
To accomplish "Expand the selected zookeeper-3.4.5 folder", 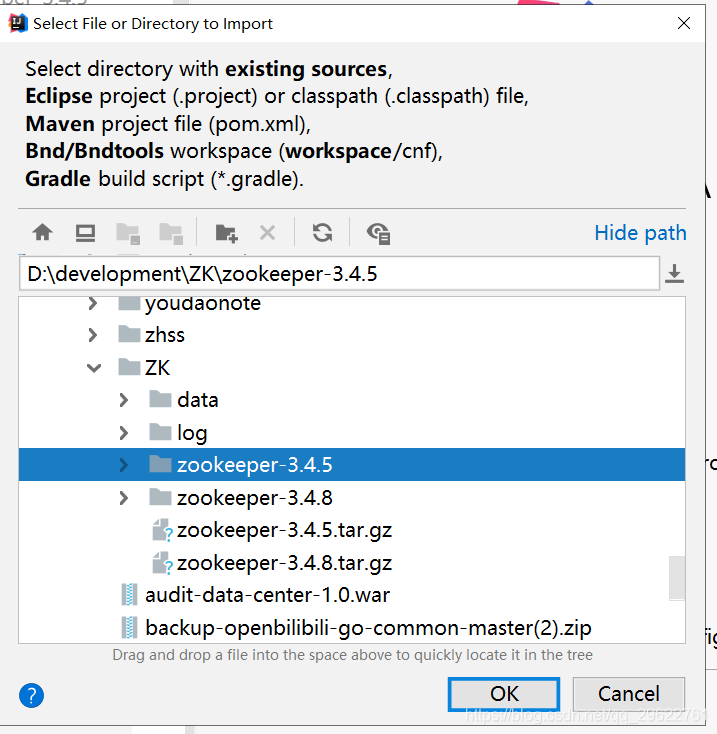I will coord(124,465).
